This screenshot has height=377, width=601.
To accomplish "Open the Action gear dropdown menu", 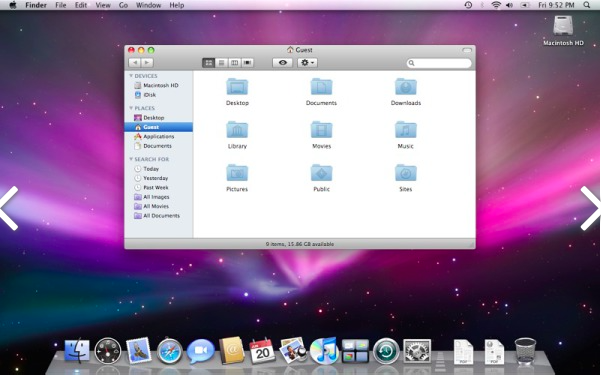I will pyautogui.click(x=307, y=62).
